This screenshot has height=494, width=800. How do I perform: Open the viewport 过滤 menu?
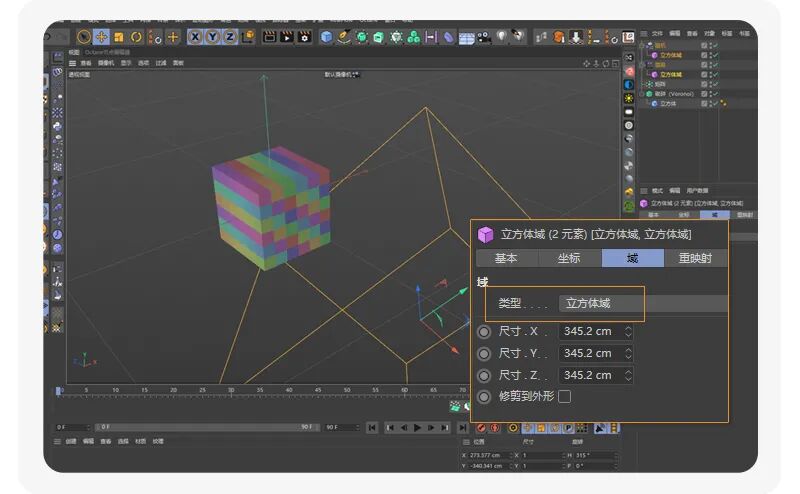(161, 63)
